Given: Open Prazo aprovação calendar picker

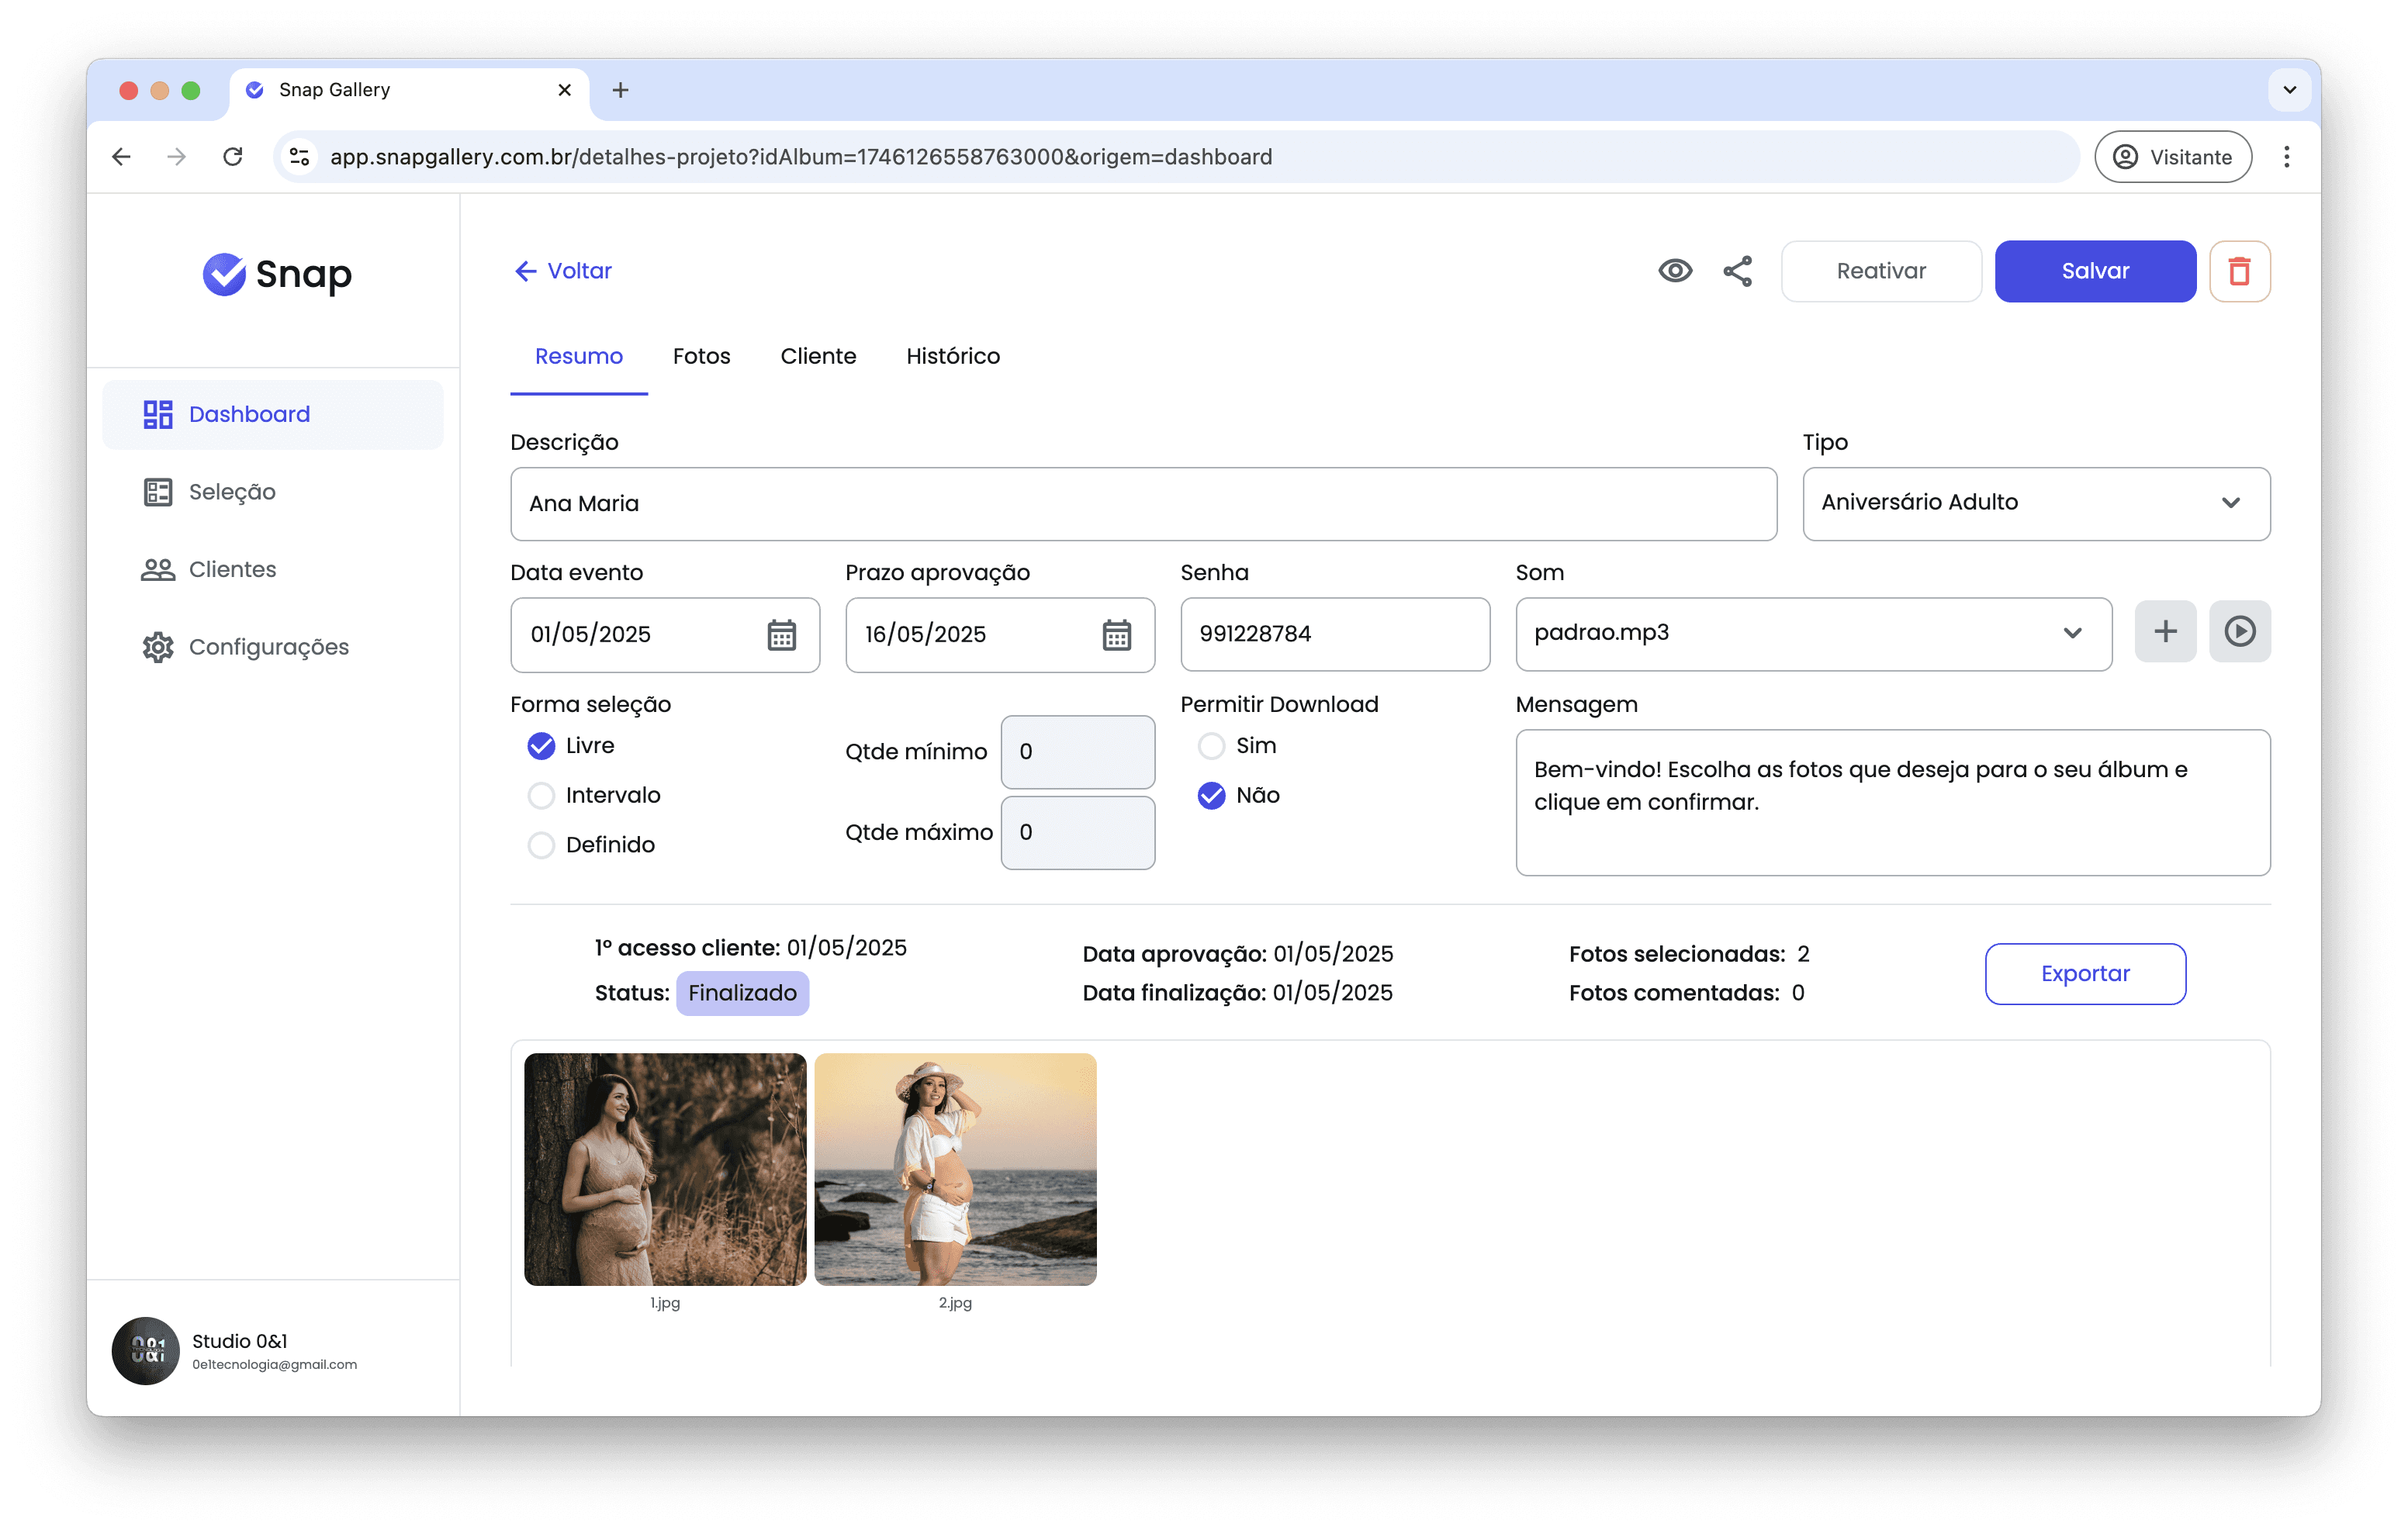Looking at the screenshot, I should 1116,635.
